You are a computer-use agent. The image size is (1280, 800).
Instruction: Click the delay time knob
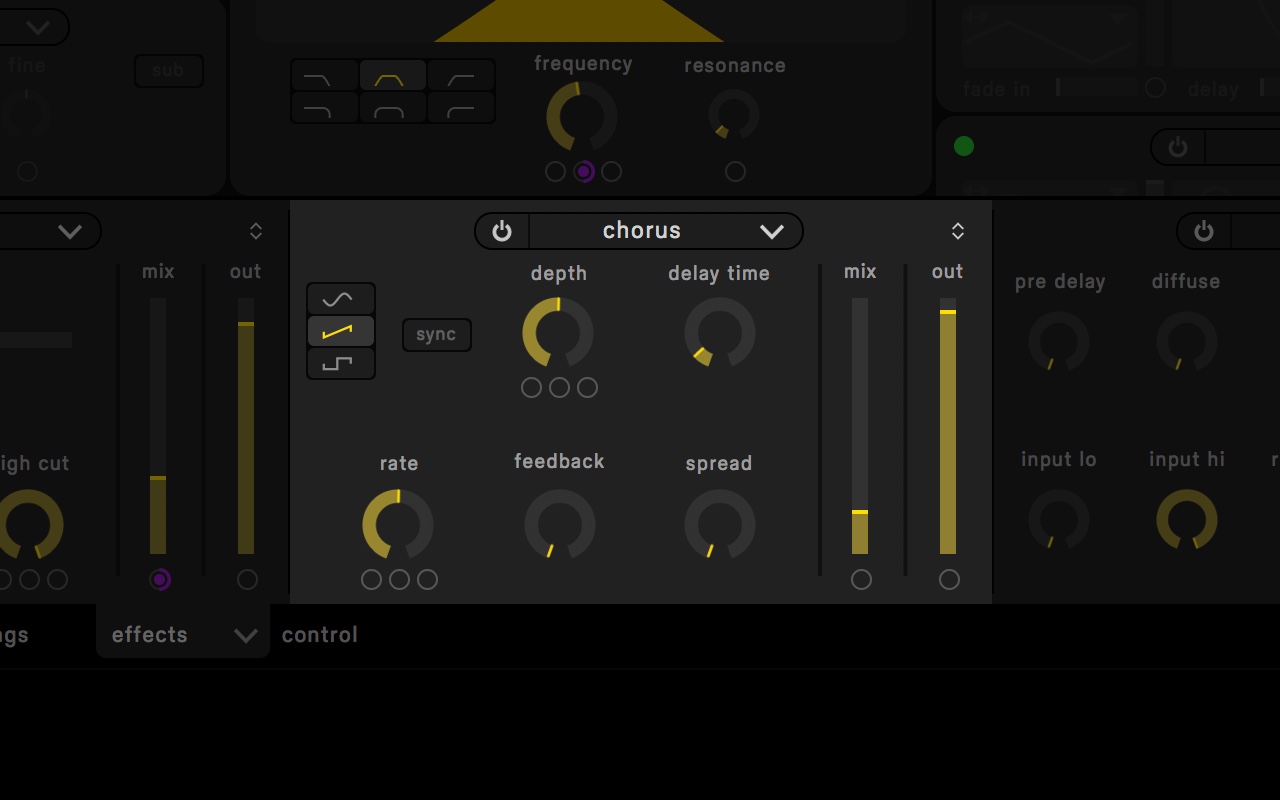click(719, 332)
